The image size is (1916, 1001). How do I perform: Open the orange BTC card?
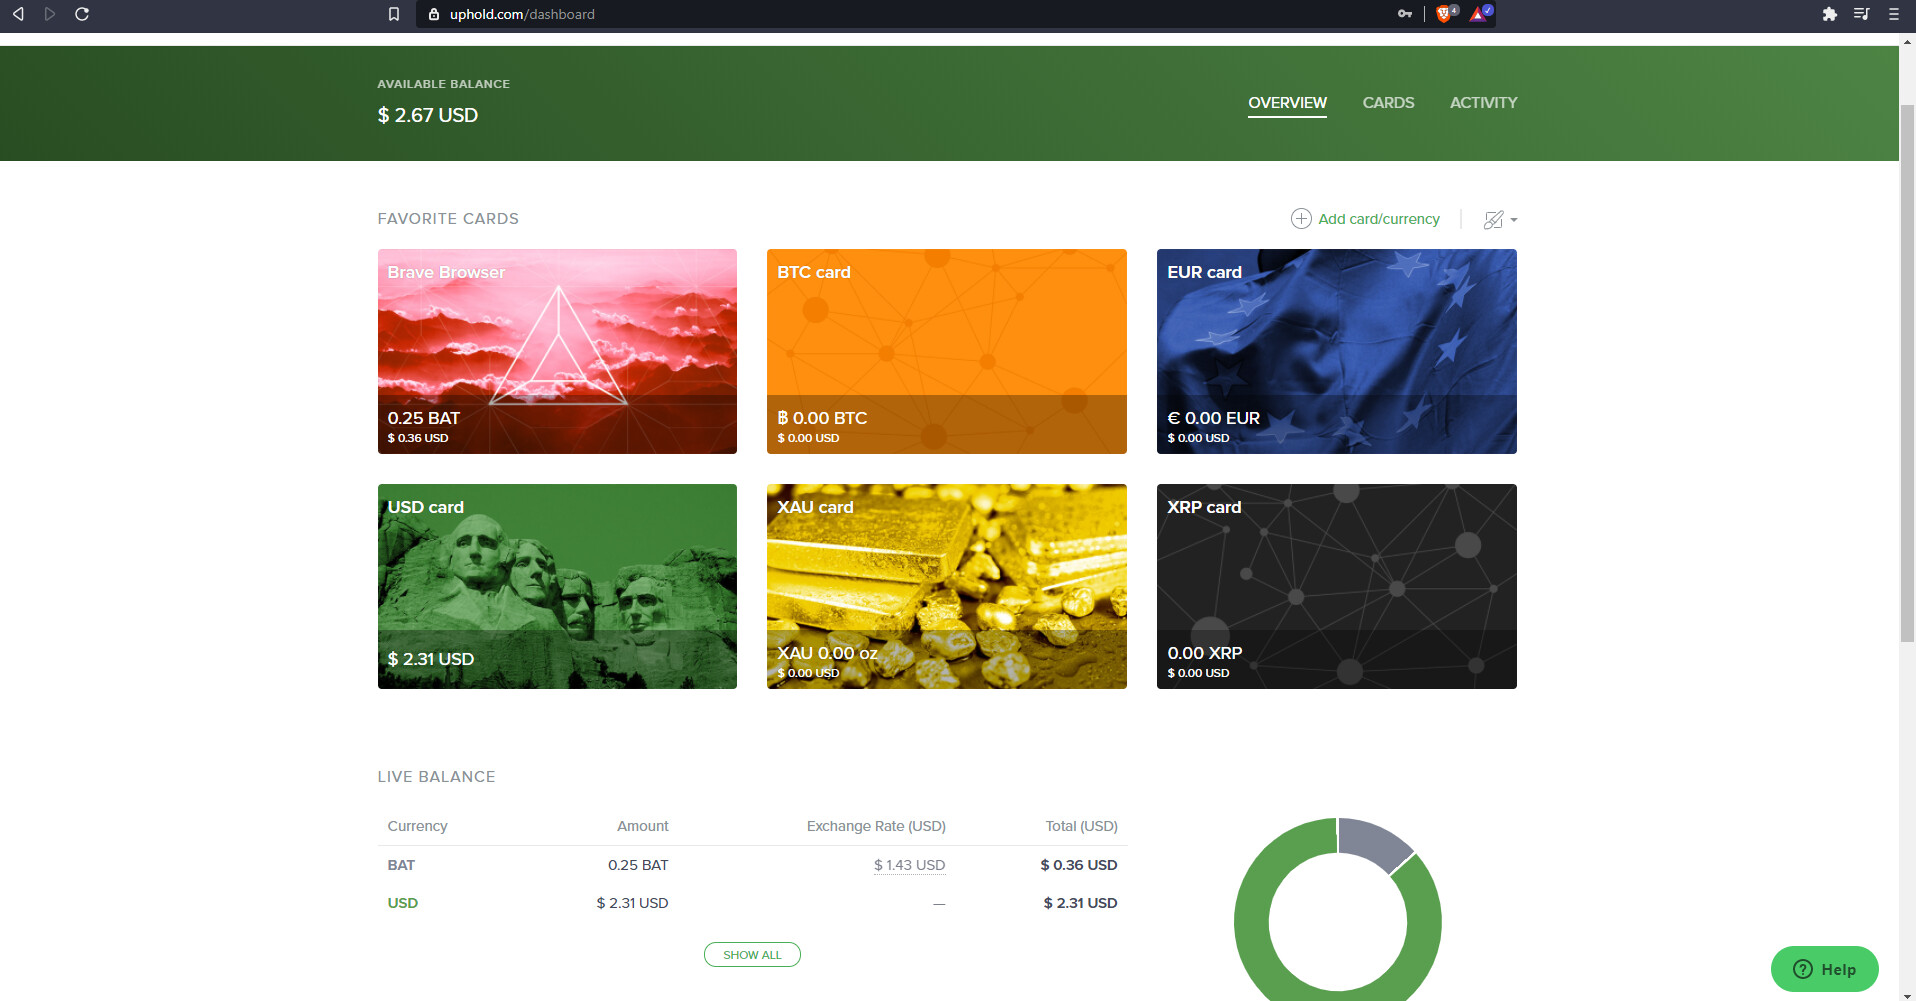pos(947,351)
